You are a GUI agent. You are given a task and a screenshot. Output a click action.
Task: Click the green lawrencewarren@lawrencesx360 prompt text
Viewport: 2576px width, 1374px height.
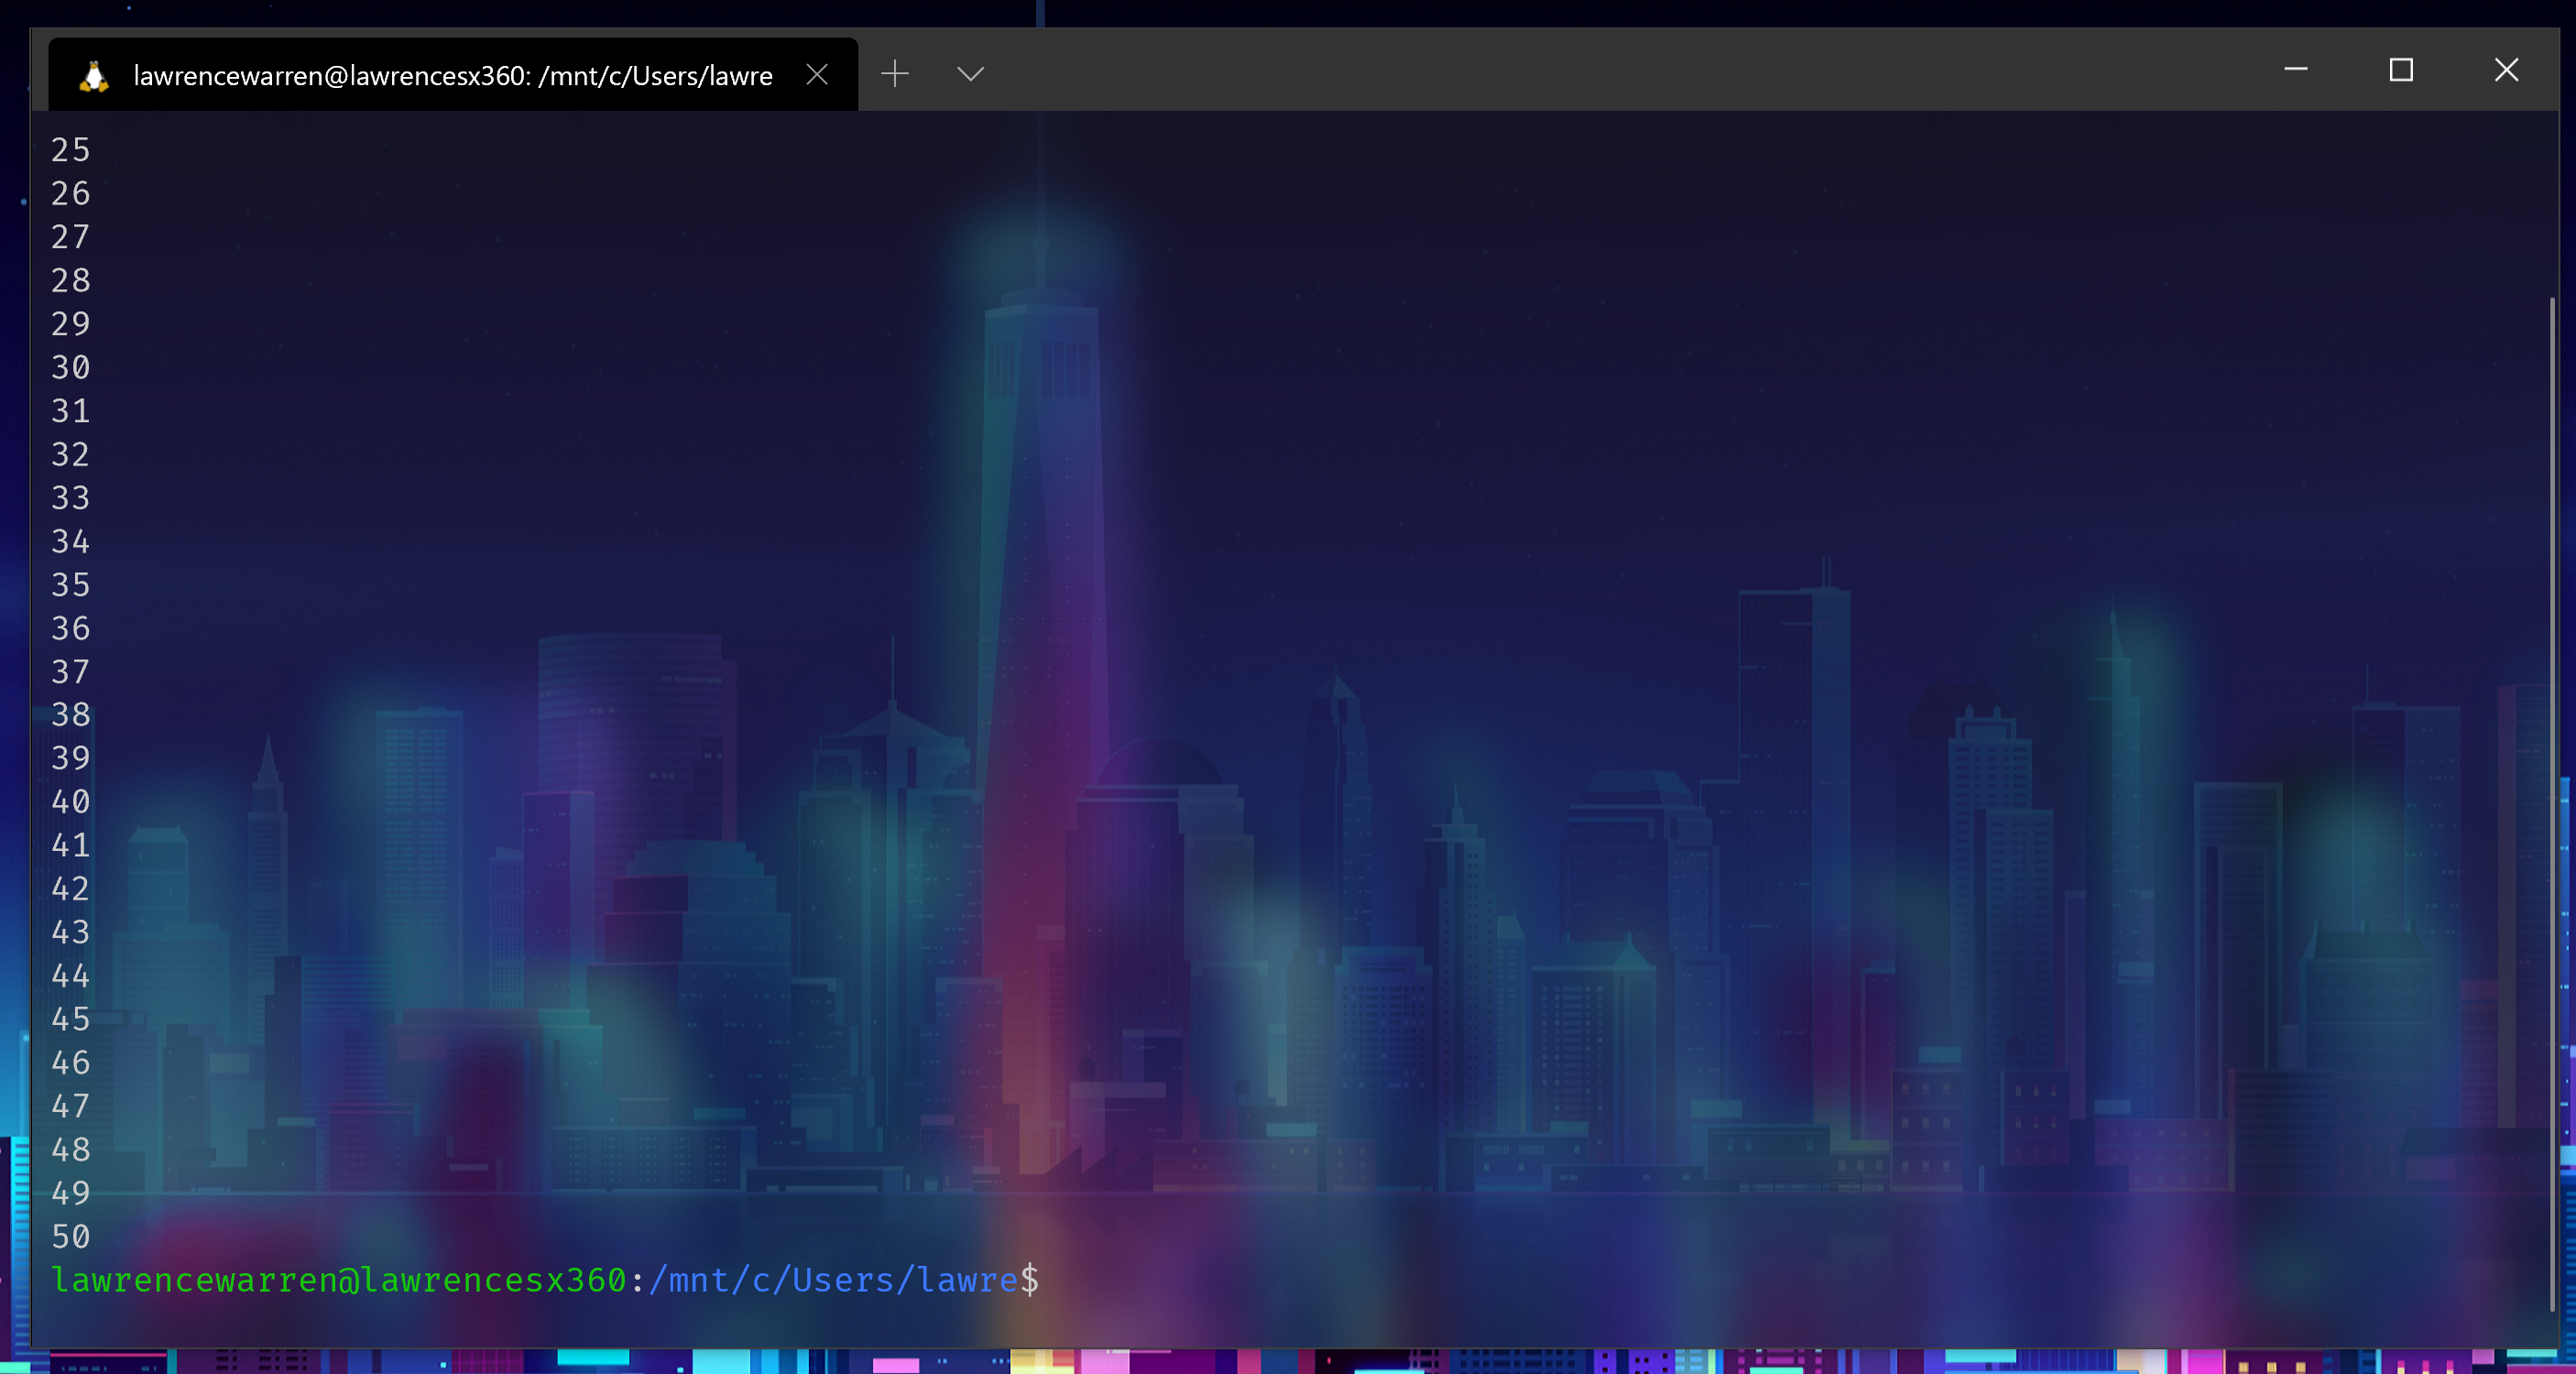pyautogui.click(x=338, y=1281)
